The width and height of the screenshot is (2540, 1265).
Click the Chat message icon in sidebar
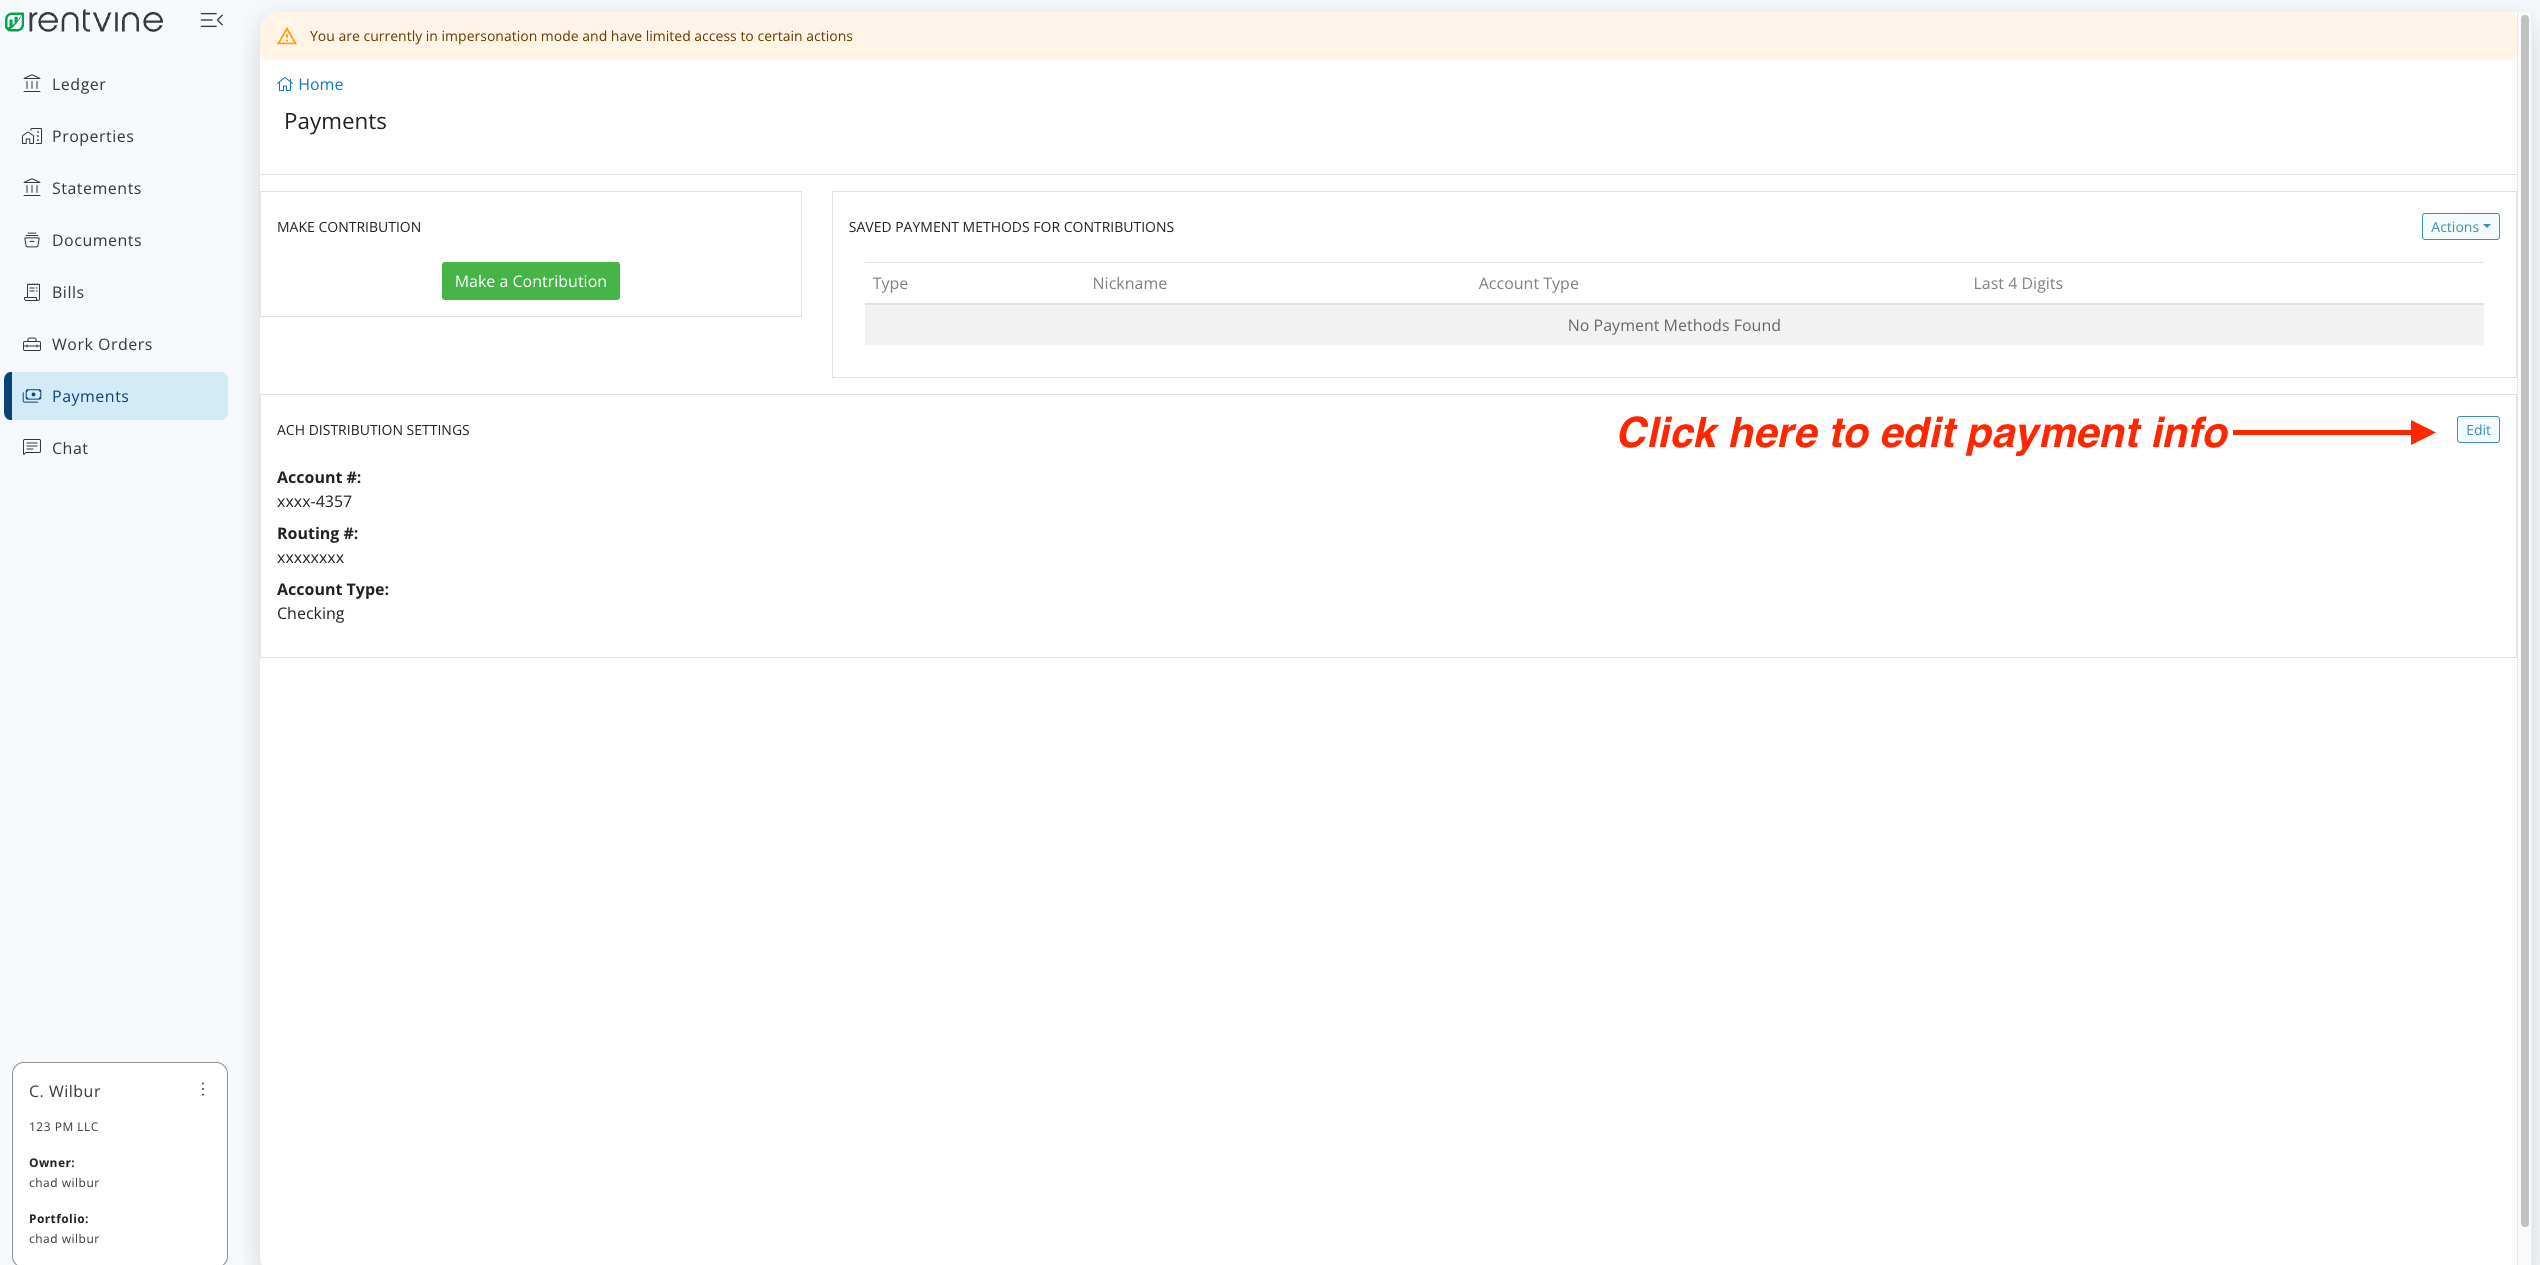pyautogui.click(x=32, y=447)
